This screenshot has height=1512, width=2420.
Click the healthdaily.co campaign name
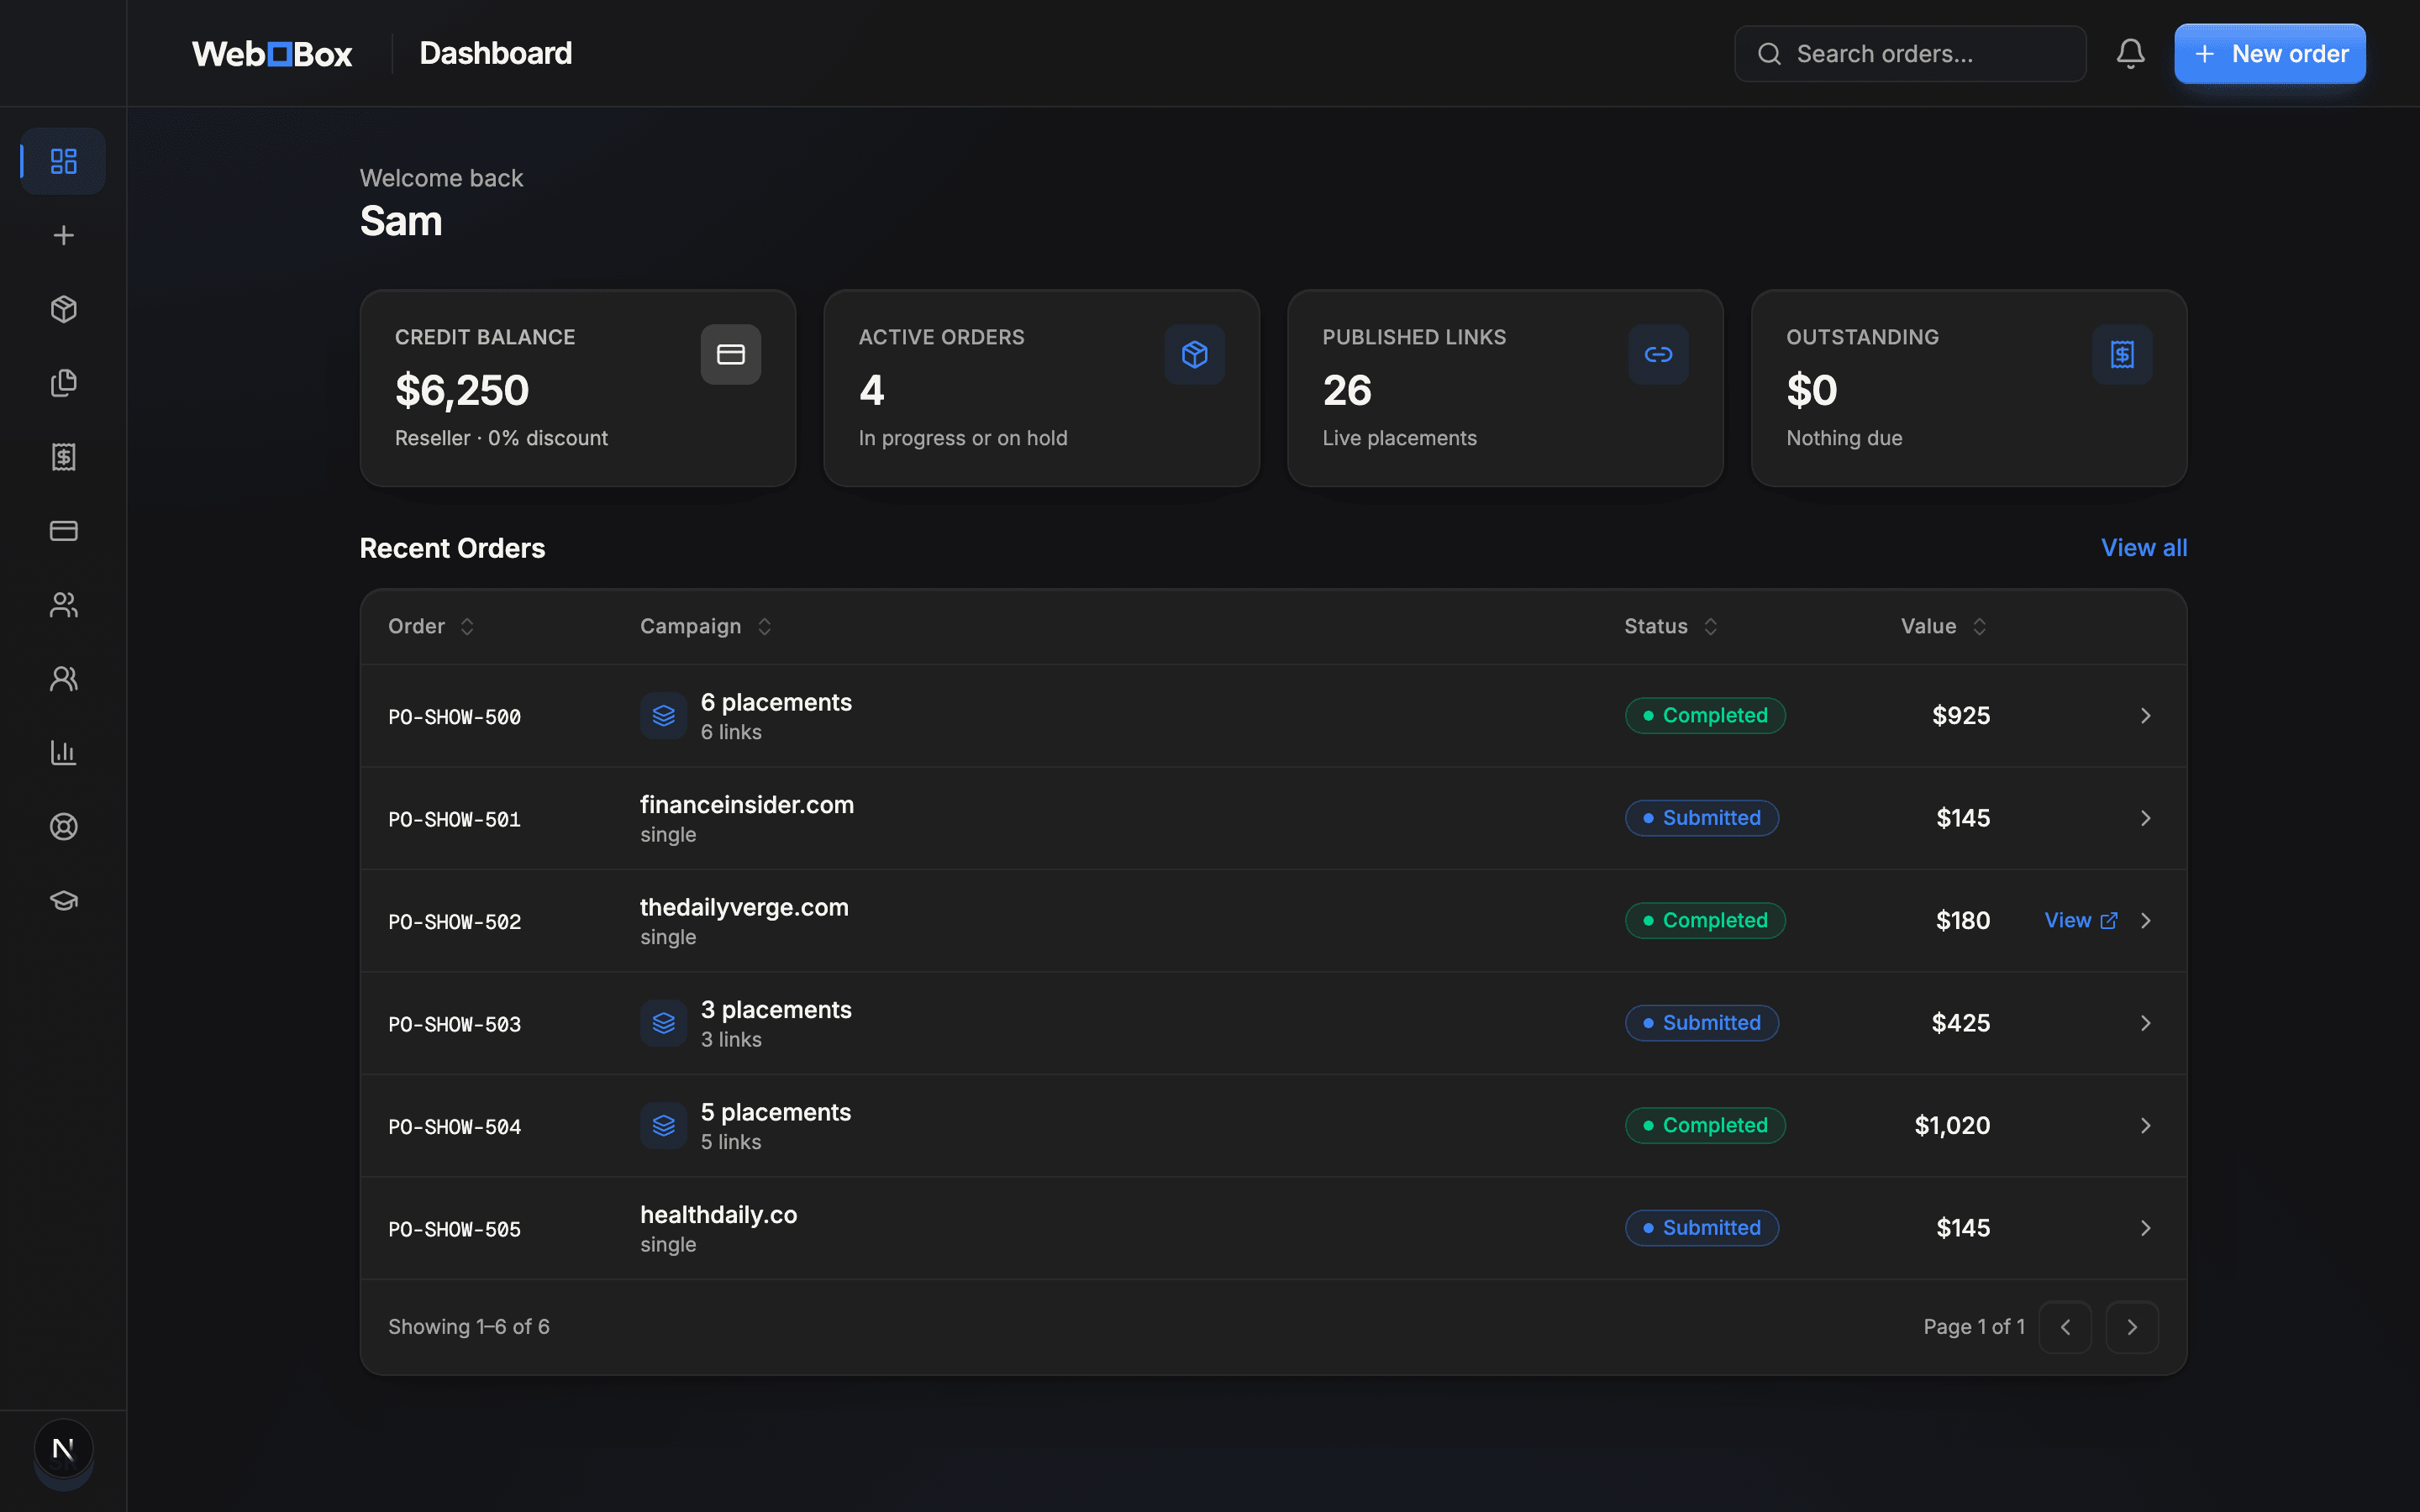pyautogui.click(x=718, y=1215)
